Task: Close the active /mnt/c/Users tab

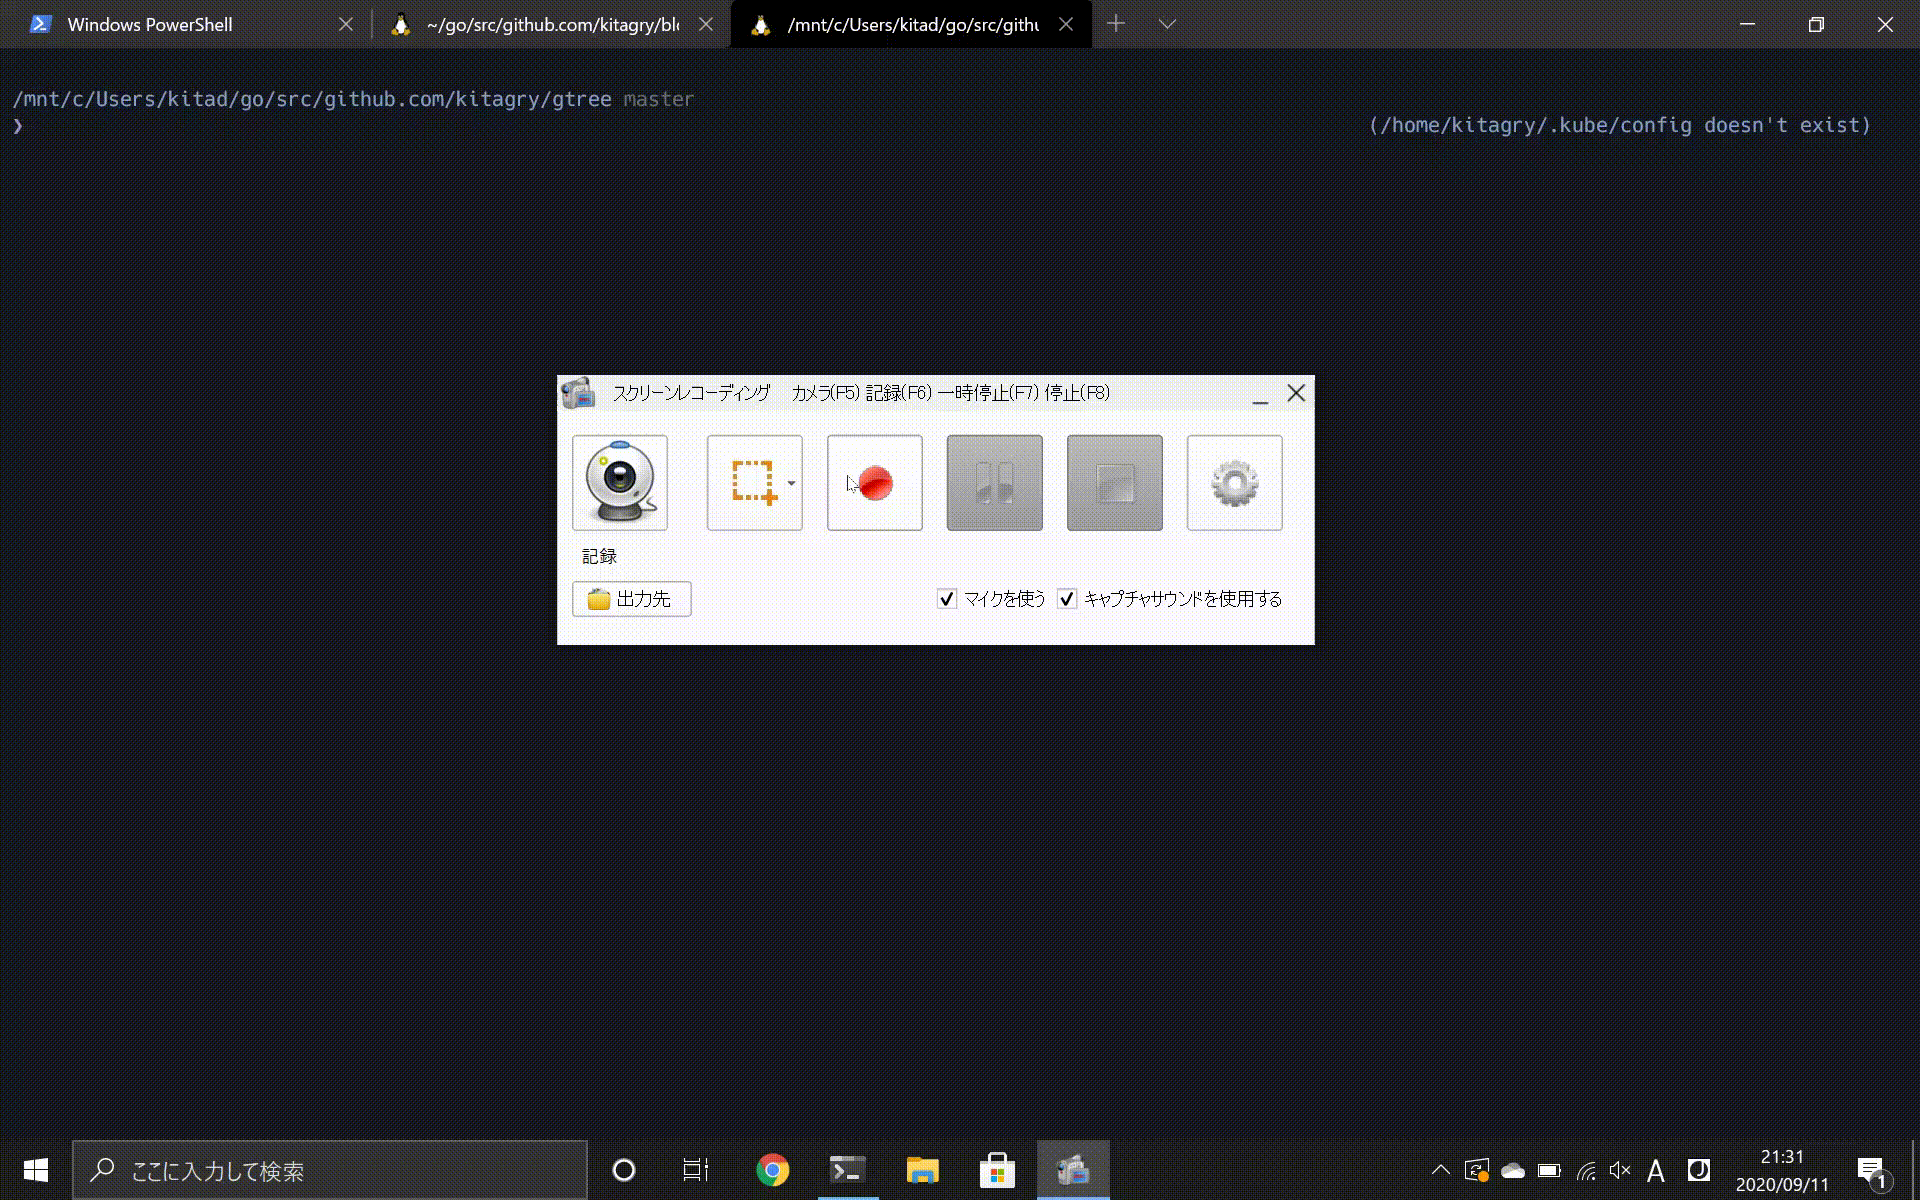Action: [1065, 25]
